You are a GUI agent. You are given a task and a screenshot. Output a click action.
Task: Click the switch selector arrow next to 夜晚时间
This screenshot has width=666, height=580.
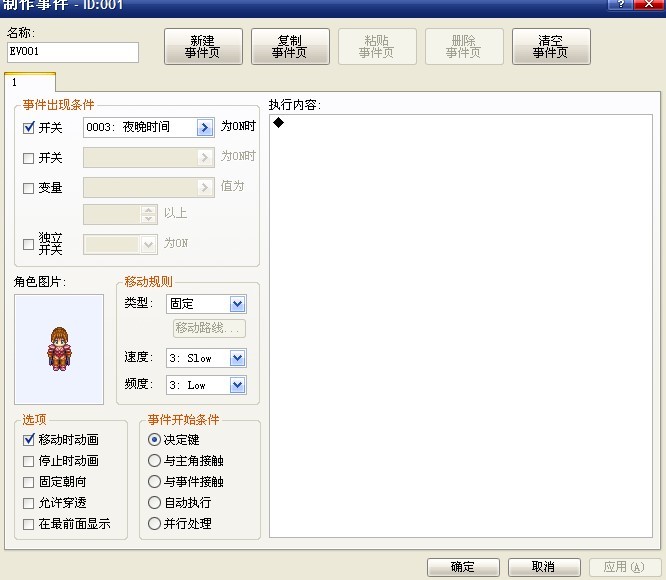205,127
